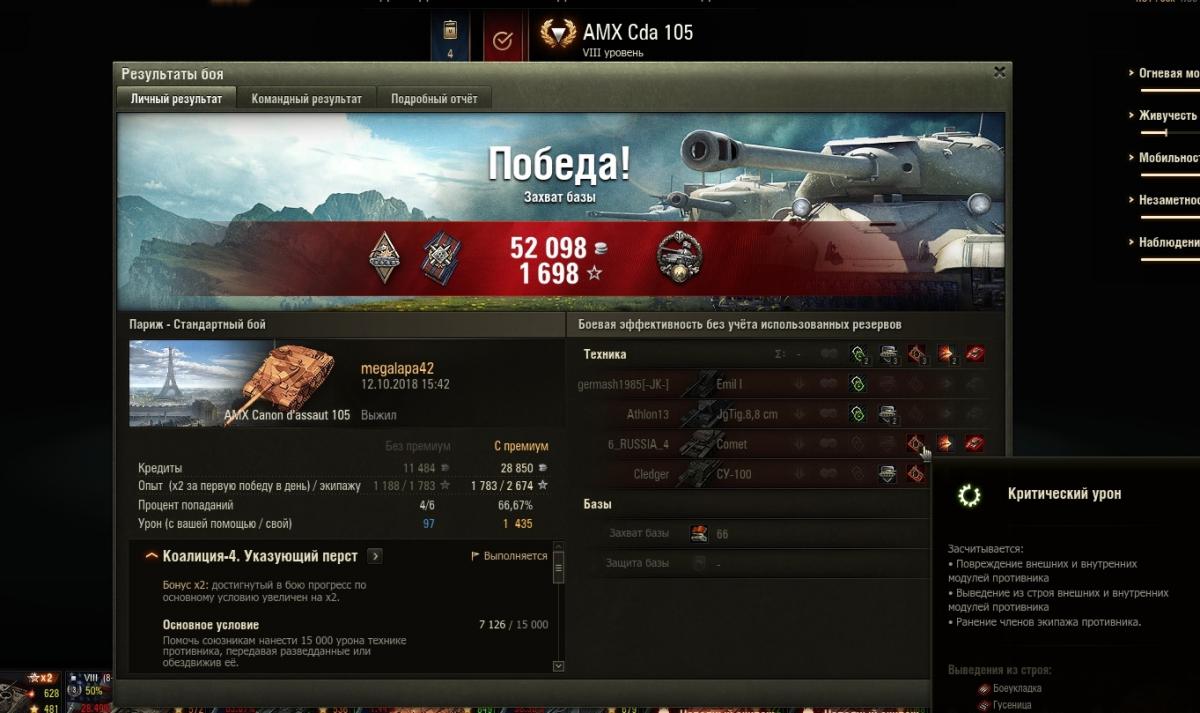Click the mission list scrollbar down arrow
Viewport: 1200px width, 713px height.
558,666
